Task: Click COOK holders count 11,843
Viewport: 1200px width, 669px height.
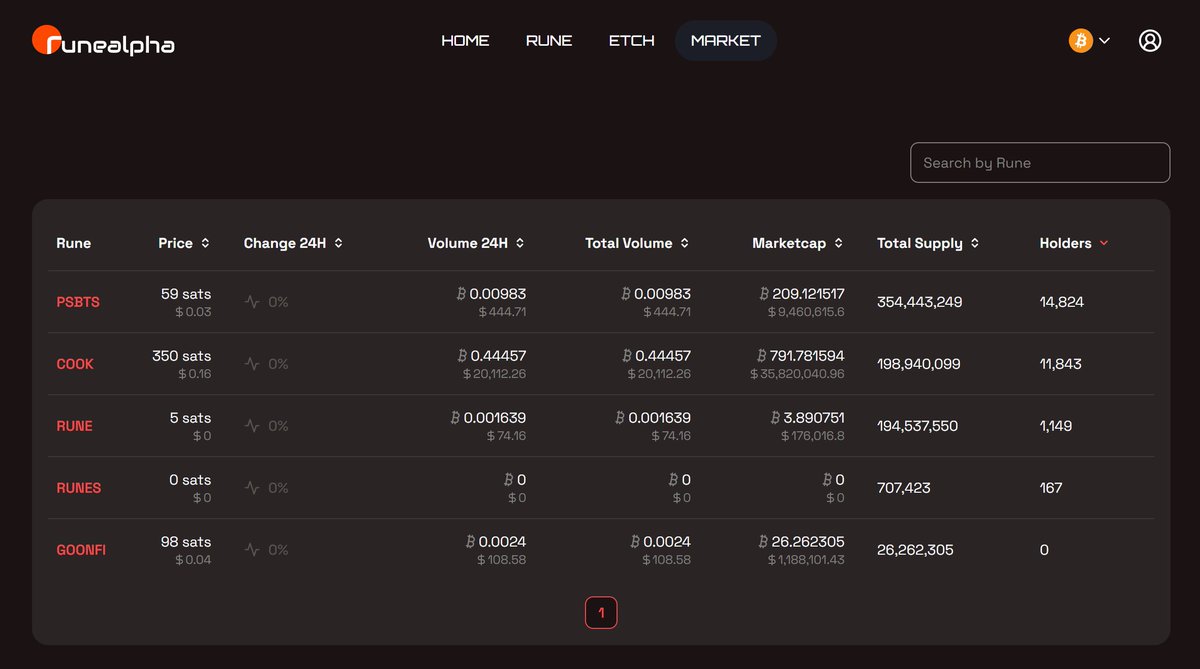Action: click(1061, 364)
